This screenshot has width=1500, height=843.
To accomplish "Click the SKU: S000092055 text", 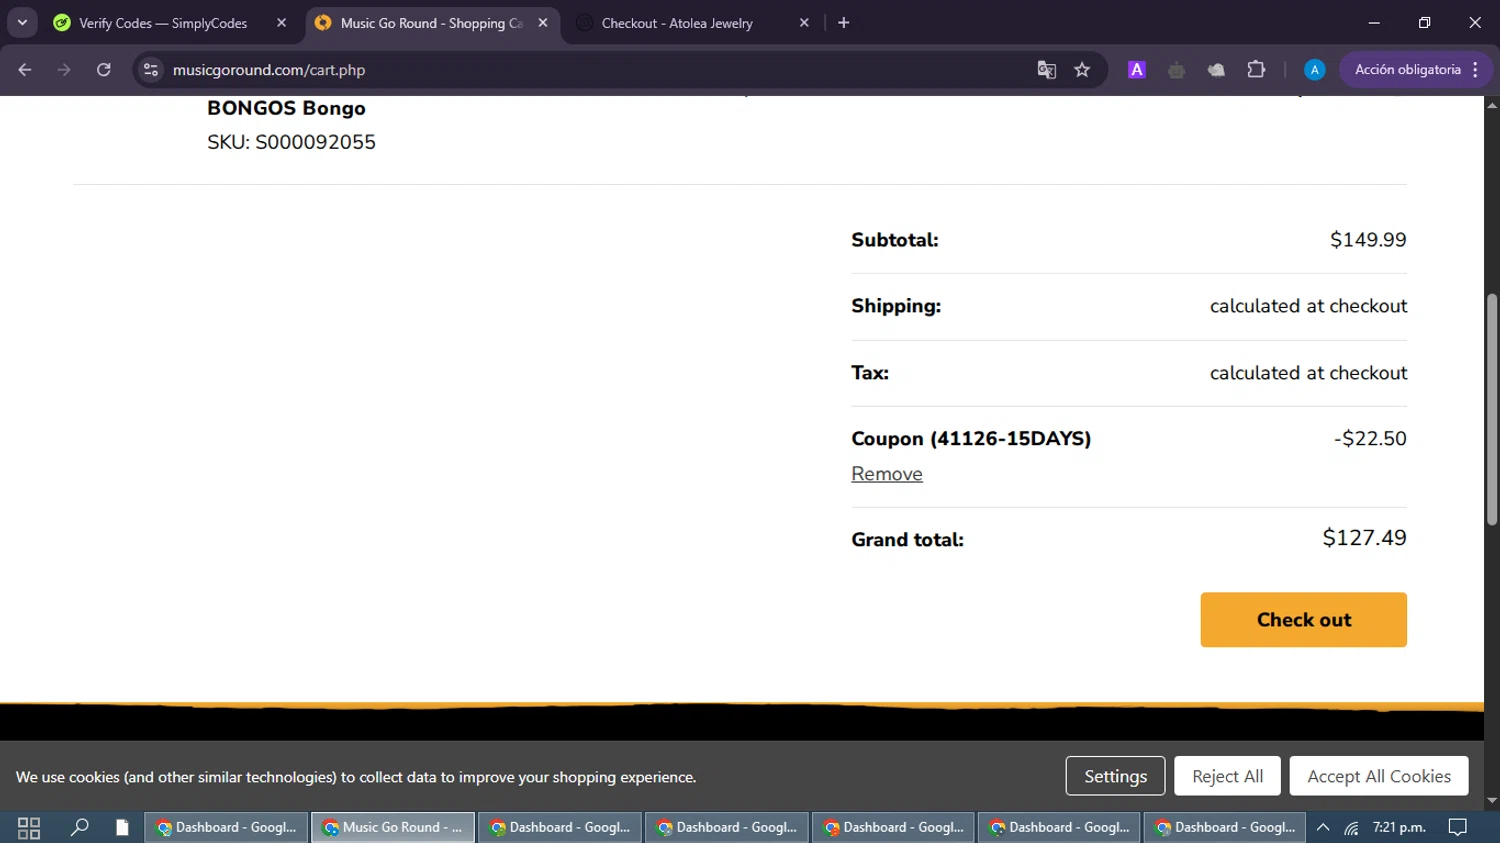I will pos(291,142).
